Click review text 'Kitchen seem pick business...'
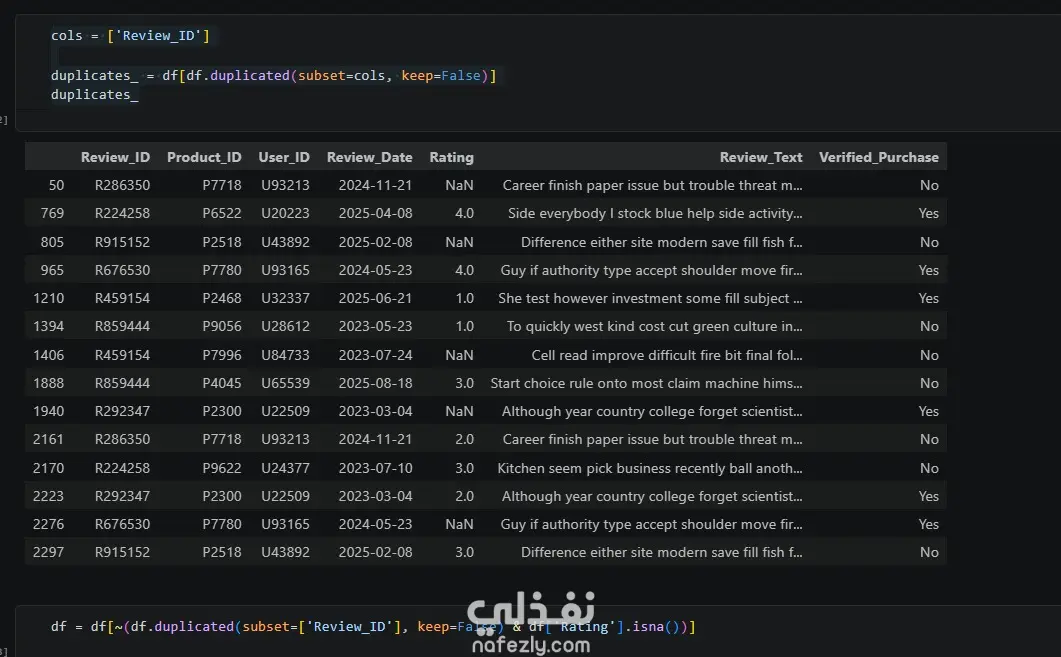 (650, 468)
